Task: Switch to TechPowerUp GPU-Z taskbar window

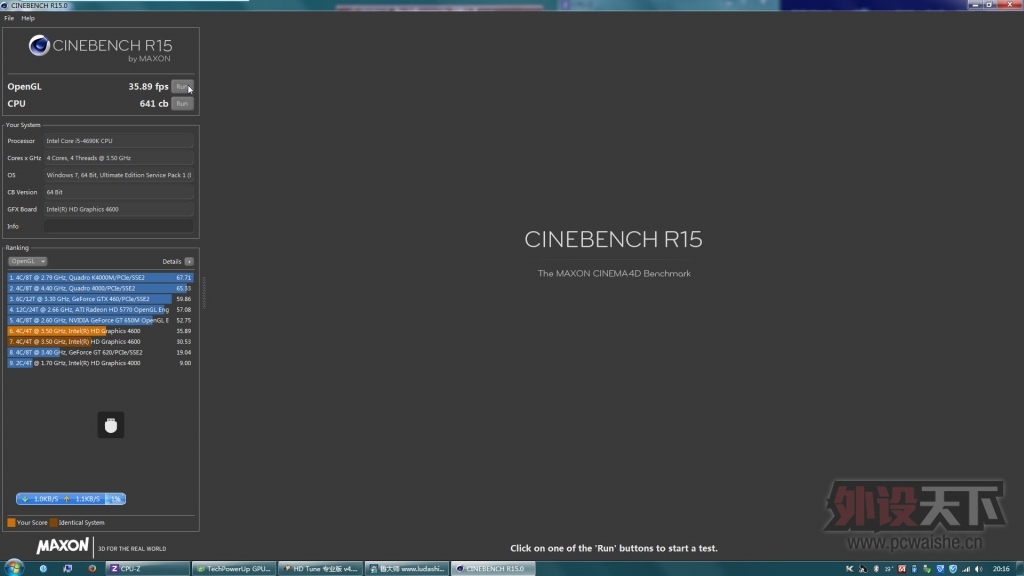Action: [x=234, y=569]
